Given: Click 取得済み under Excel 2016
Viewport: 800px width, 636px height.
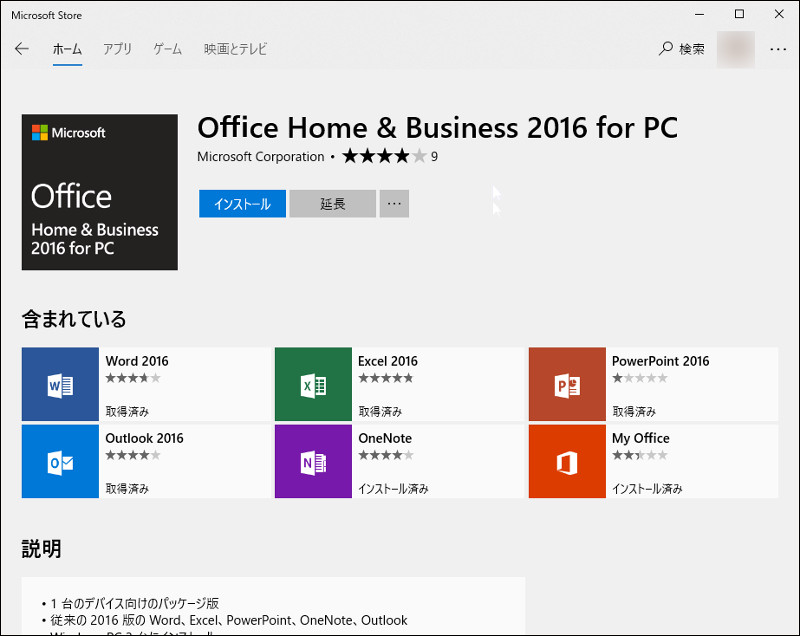Looking at the screenshot, I should point(380,411).
